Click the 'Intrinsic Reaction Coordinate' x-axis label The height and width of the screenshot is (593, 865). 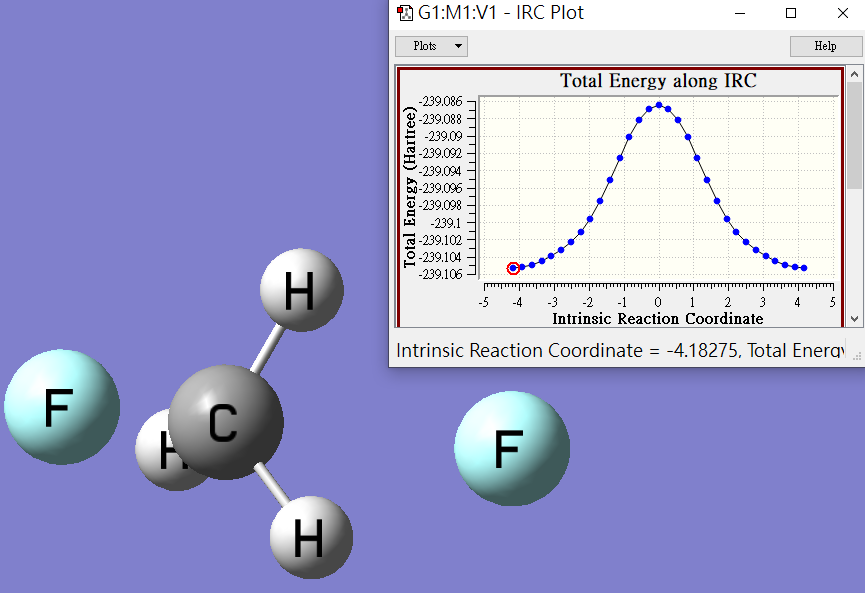[x=658, y=319]
